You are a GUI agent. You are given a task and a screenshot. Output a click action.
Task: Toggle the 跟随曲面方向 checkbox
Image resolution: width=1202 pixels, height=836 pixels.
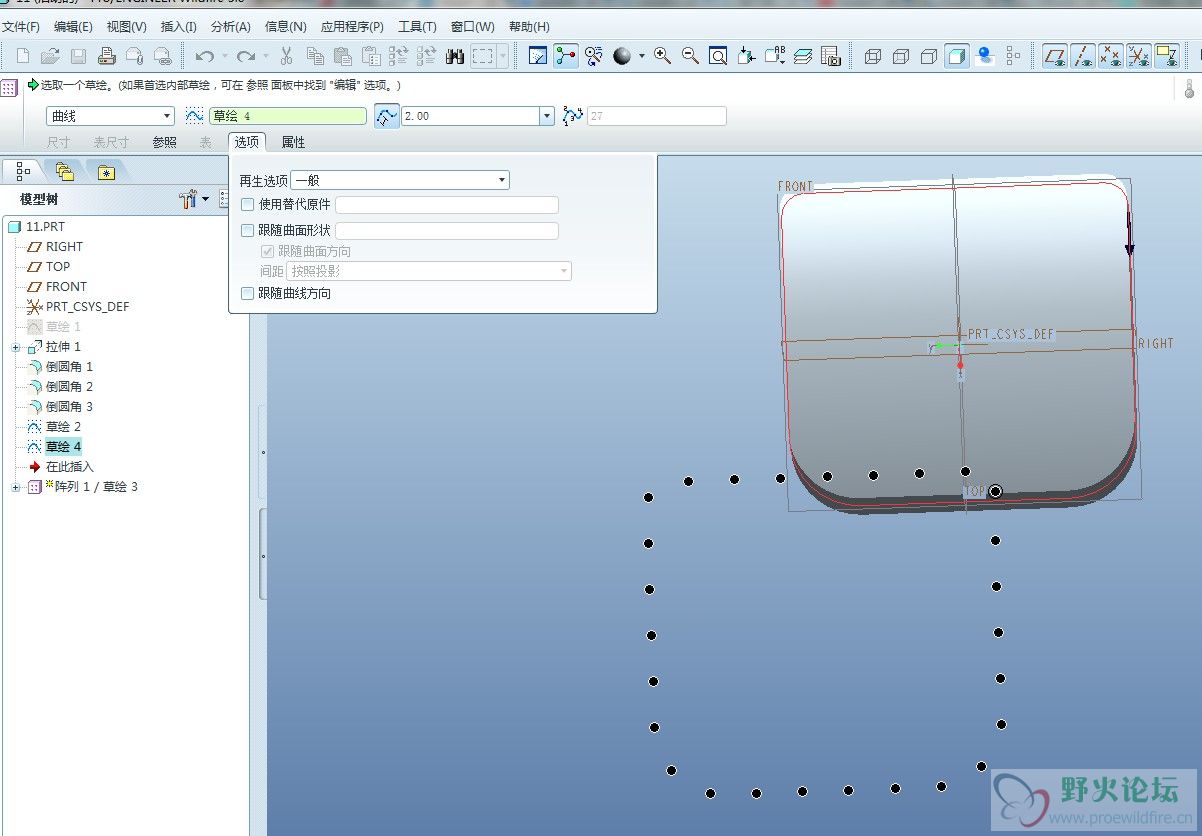click(267, 252)
